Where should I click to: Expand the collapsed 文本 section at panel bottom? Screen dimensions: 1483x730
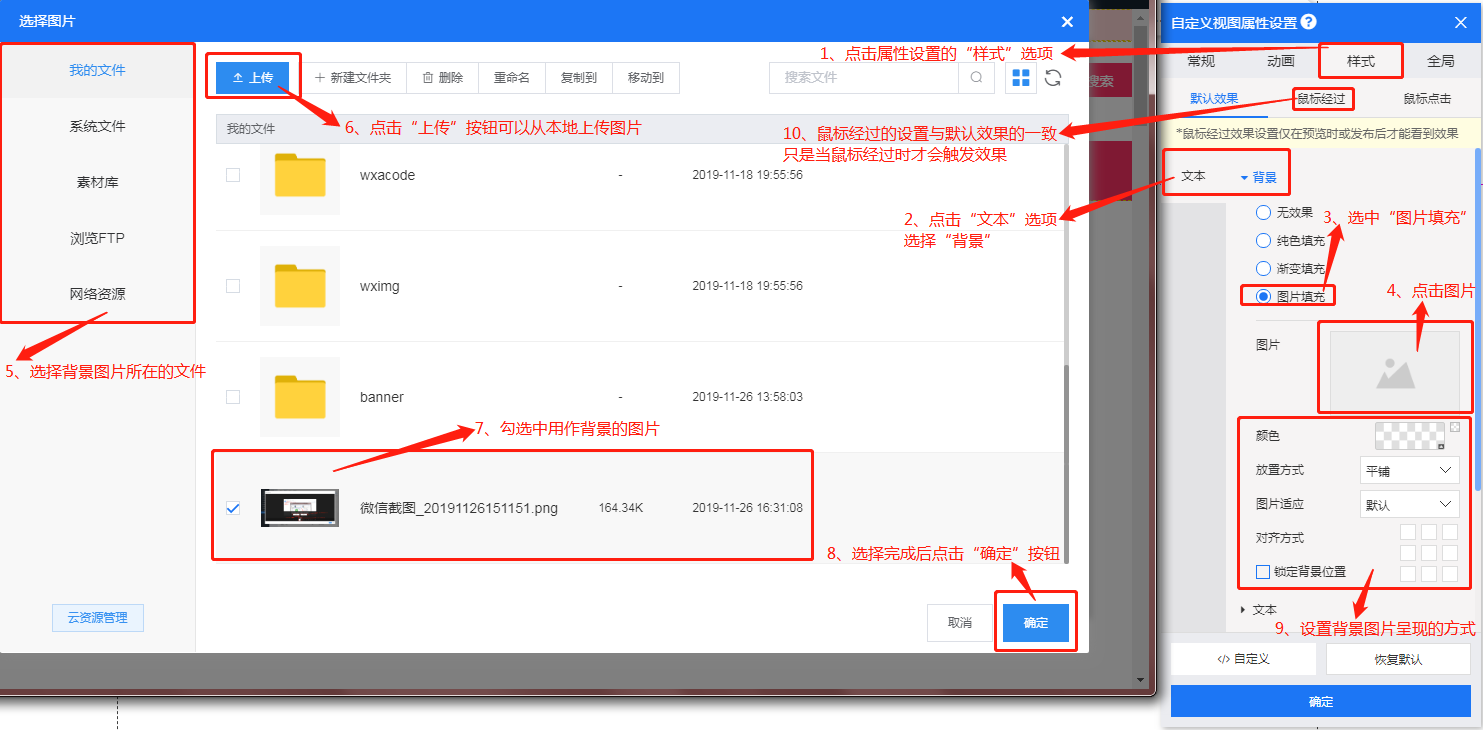(x=1258, y=609)
